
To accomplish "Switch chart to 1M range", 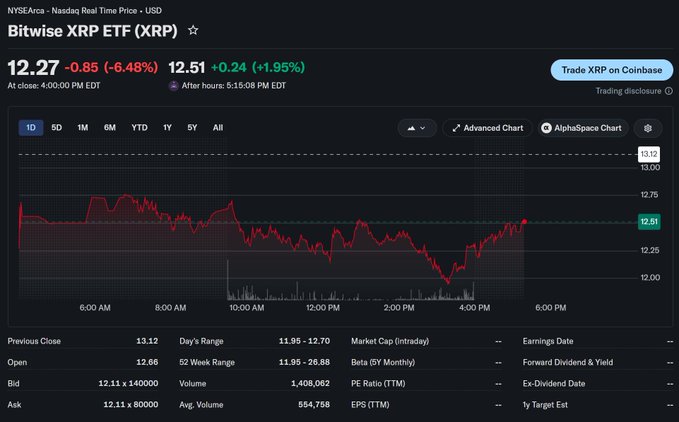I will [x=83, y=128].
